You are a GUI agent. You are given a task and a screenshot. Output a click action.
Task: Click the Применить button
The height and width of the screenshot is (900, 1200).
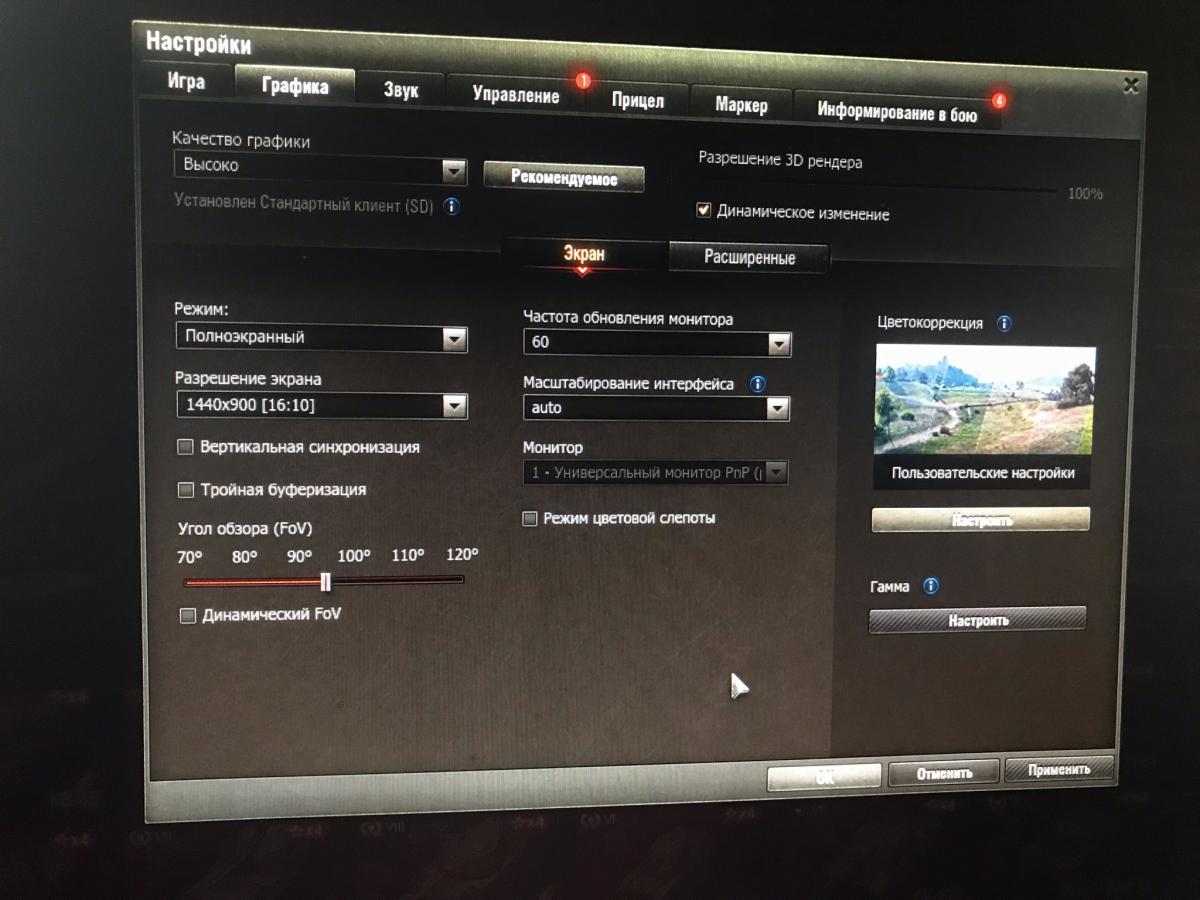[1059, 769]
